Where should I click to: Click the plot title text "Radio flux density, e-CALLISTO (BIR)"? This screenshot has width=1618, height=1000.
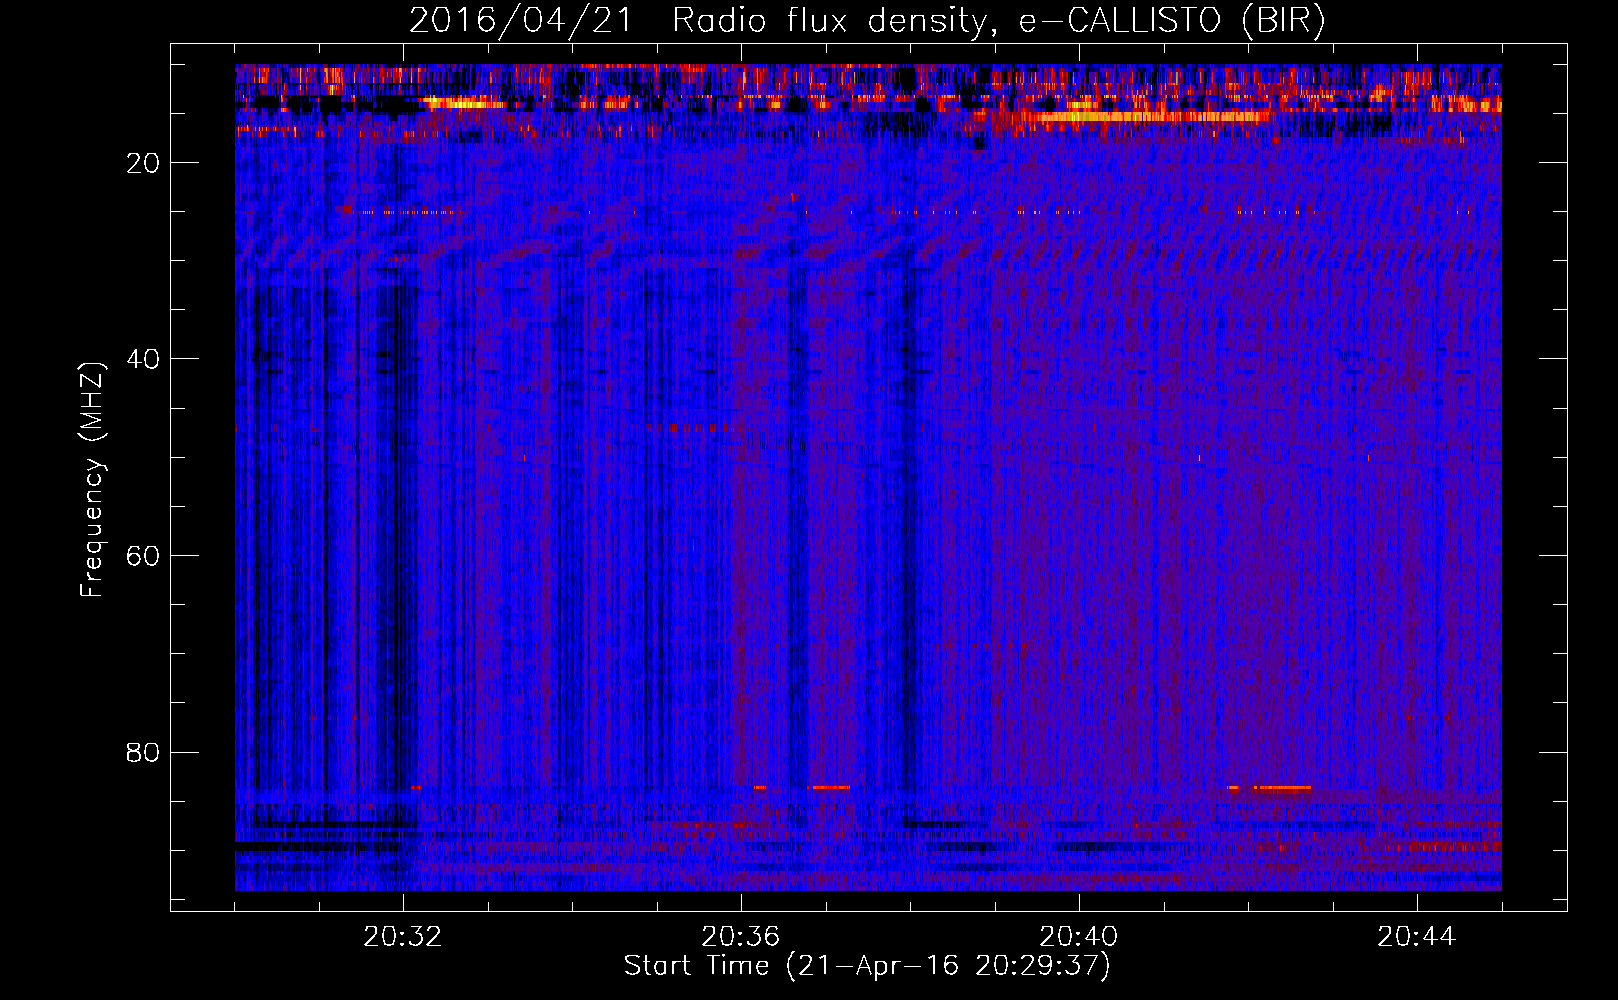pyautogui.click(x=999, y=20)
